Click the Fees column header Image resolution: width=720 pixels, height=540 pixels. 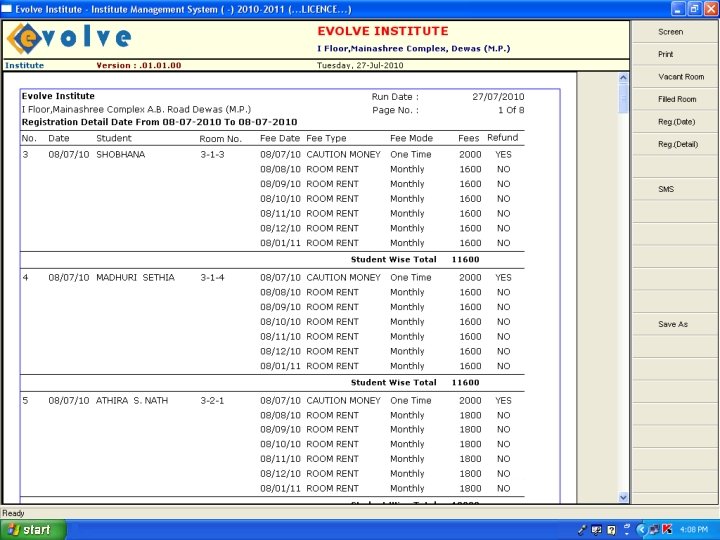pos(468,138)
